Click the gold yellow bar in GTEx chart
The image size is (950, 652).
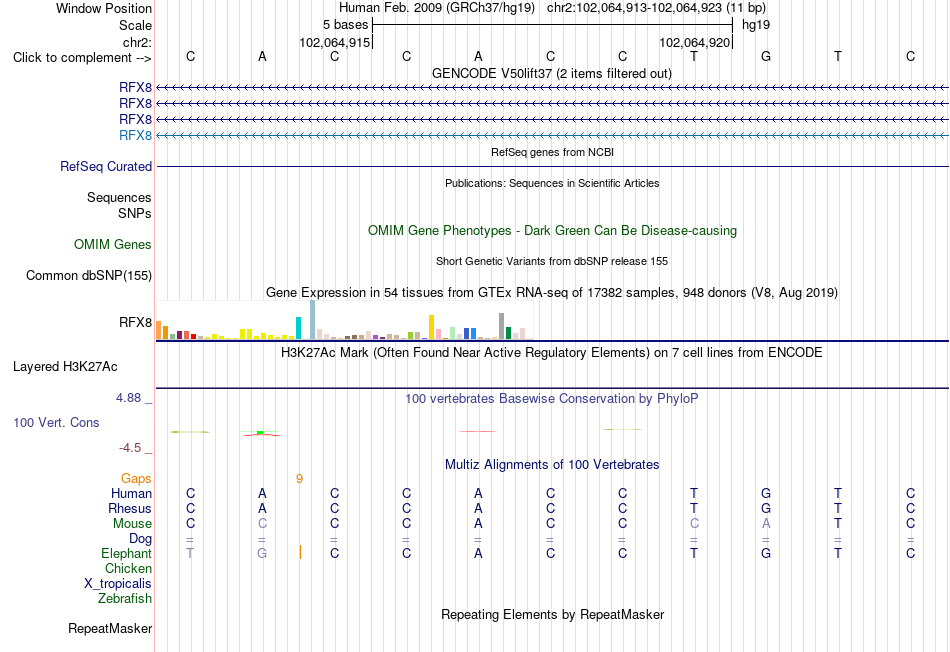point(431,327)
